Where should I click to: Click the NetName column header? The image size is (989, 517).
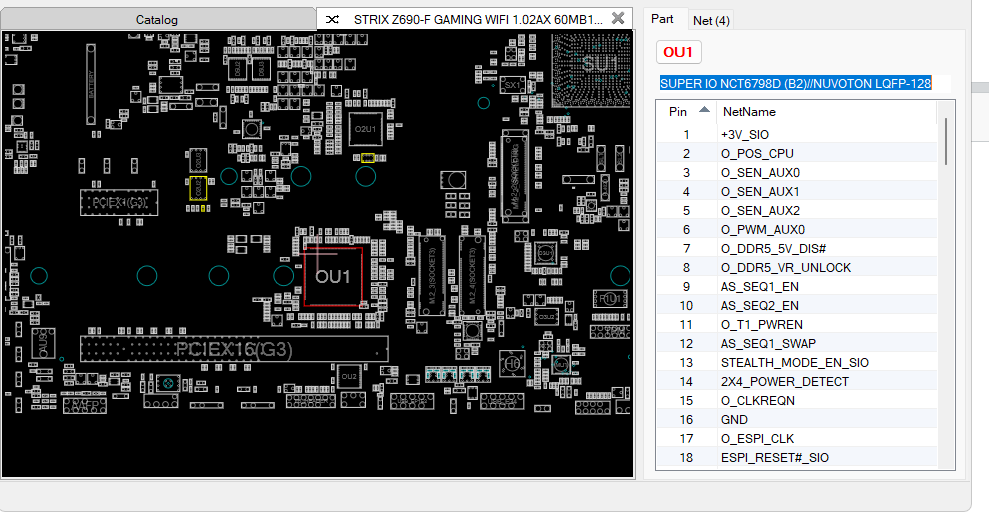pyautogui.click(x=827, y=112)
